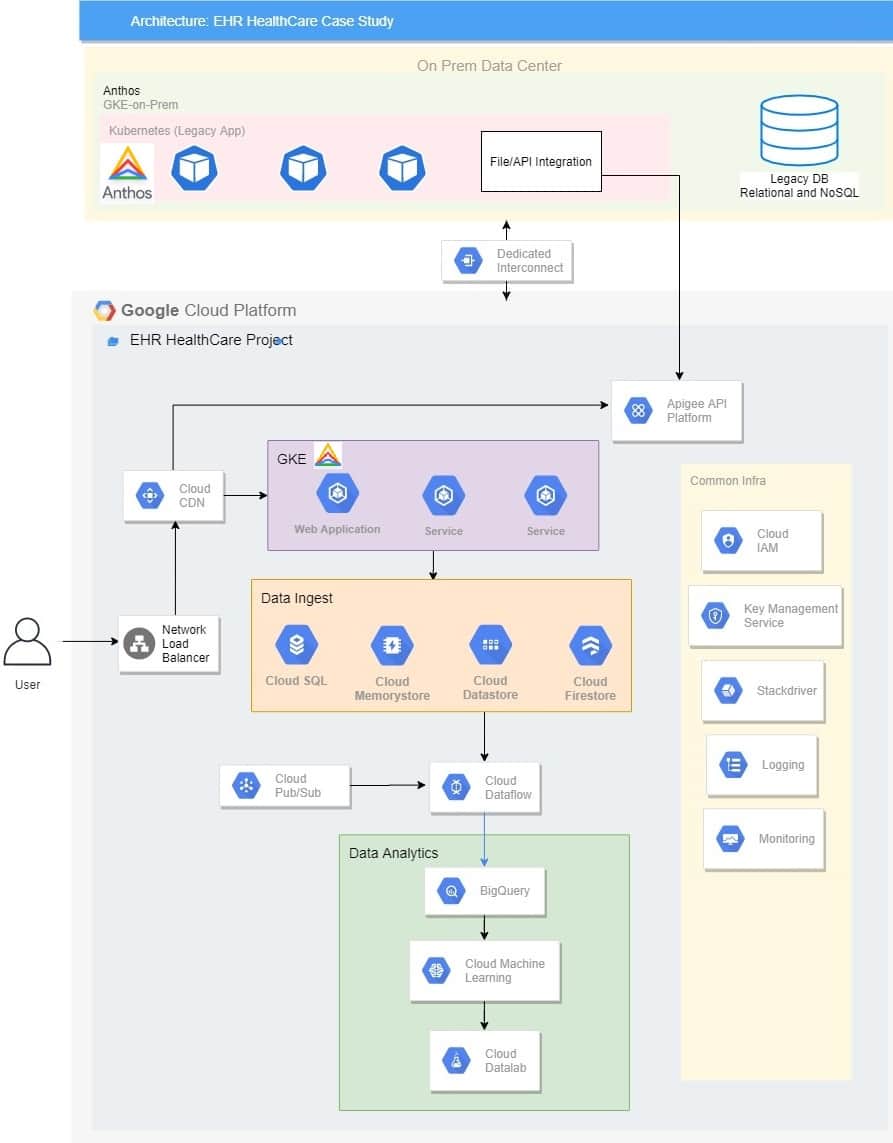Viewport: 893px width, 1143px height.
Task: Select the Apigee API Platform icon
Action: (x=639, y=410)
